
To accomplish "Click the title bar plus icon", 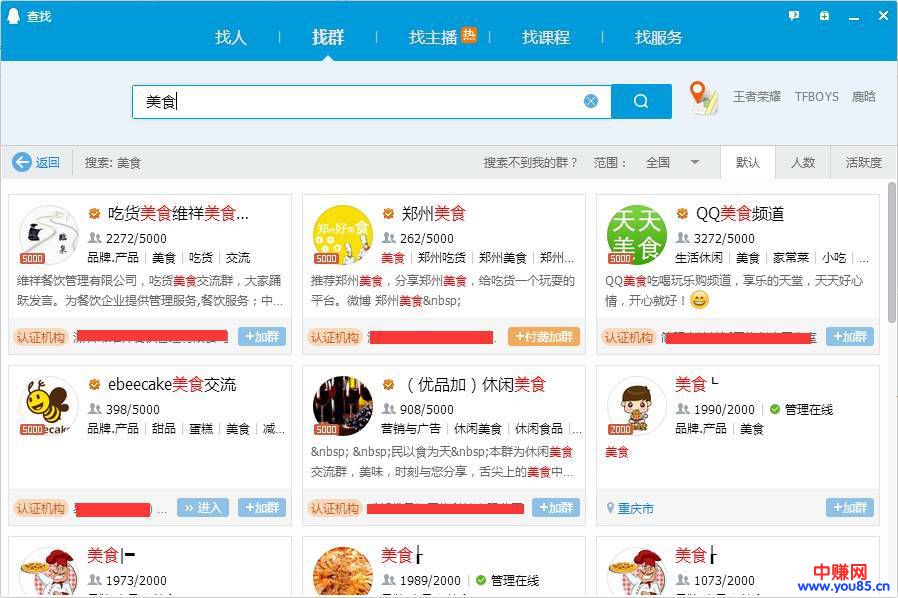I will (x=824, y=16).
